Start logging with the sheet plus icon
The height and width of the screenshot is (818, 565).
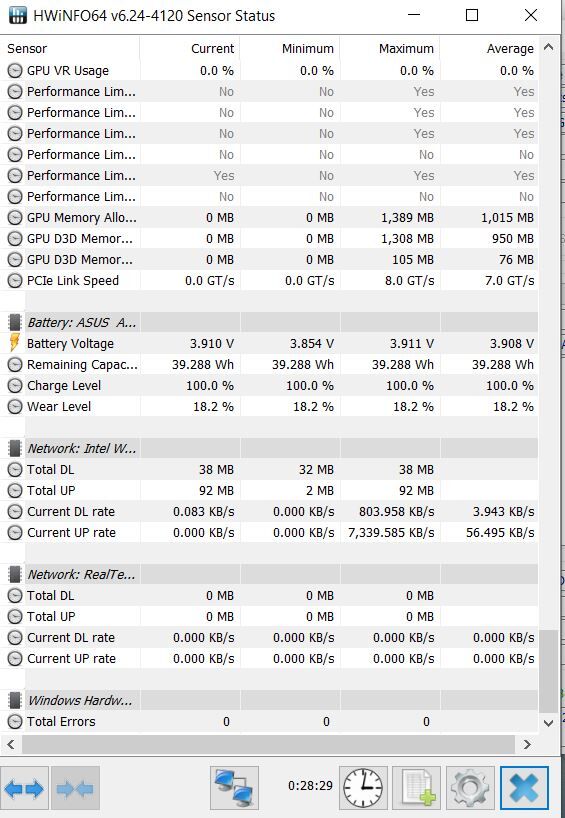coord(416,788)
